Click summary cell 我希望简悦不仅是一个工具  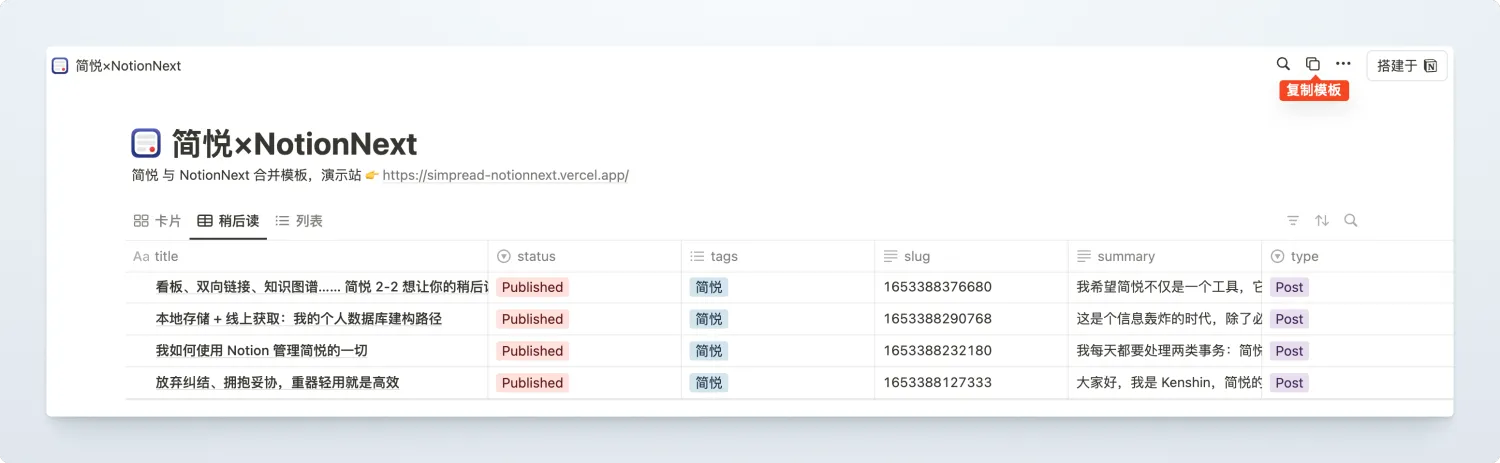pyautogui.click(x=1165, y=287)
